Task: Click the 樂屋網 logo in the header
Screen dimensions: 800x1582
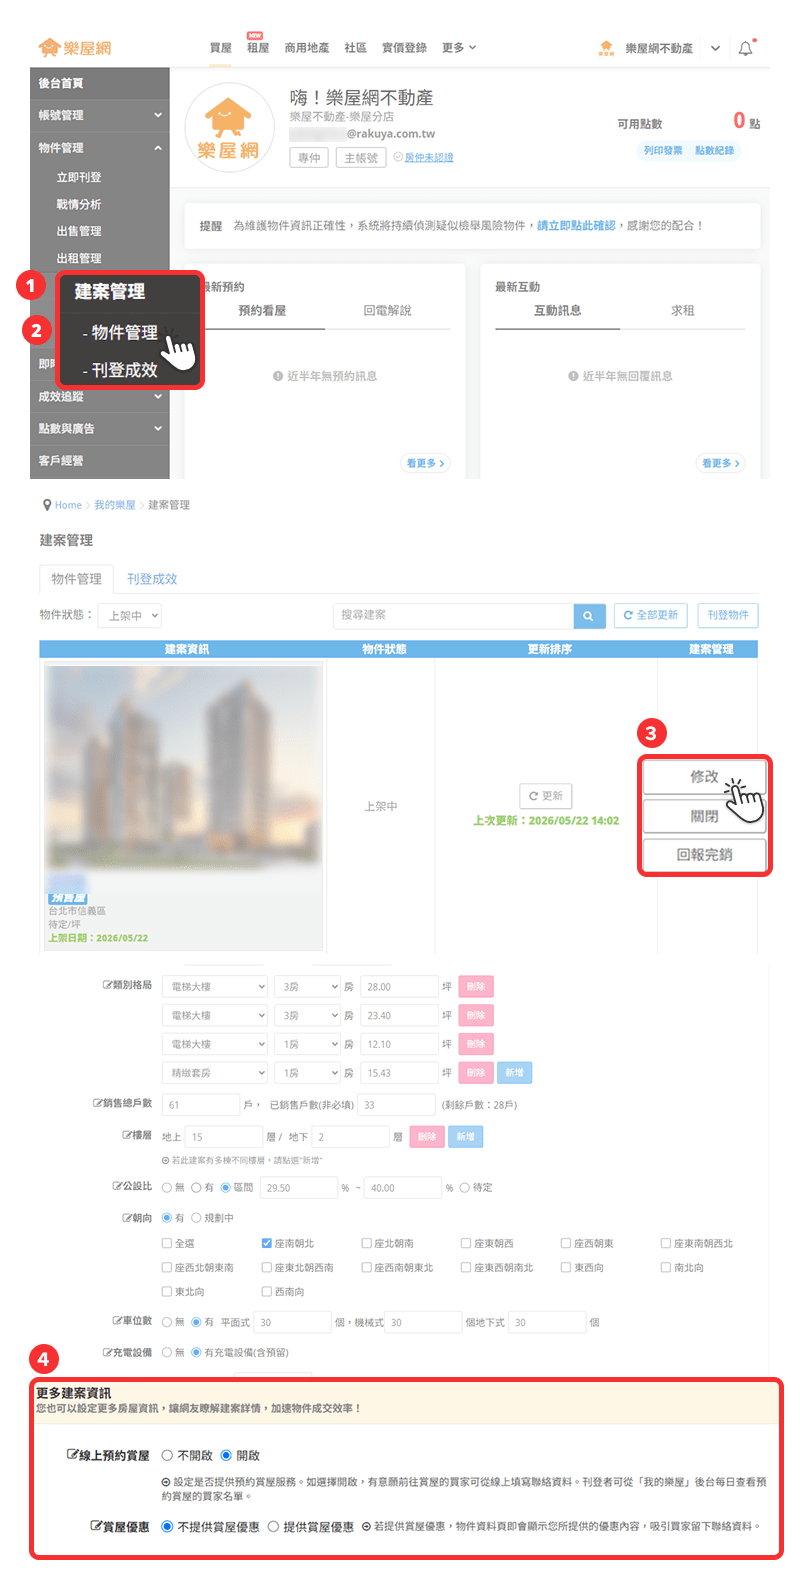Action: (x=75, y=47)
